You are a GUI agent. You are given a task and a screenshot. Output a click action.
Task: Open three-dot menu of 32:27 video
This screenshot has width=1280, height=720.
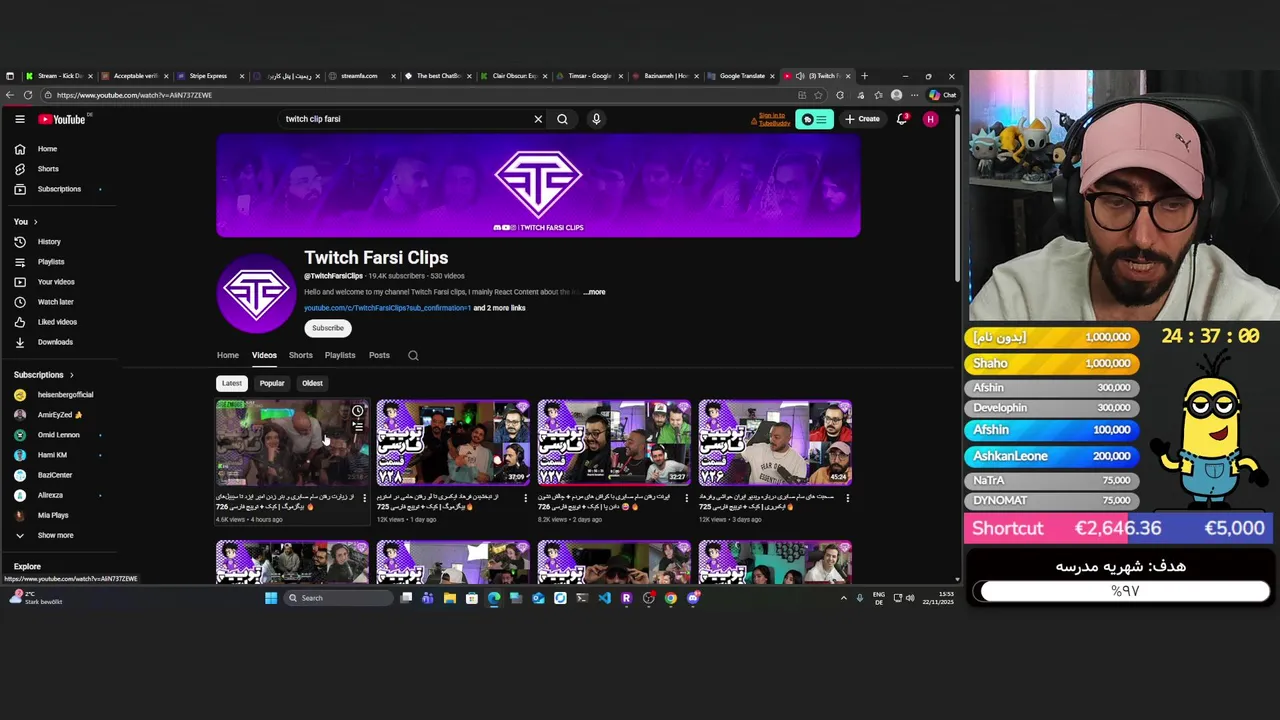[x=686, y=497]
